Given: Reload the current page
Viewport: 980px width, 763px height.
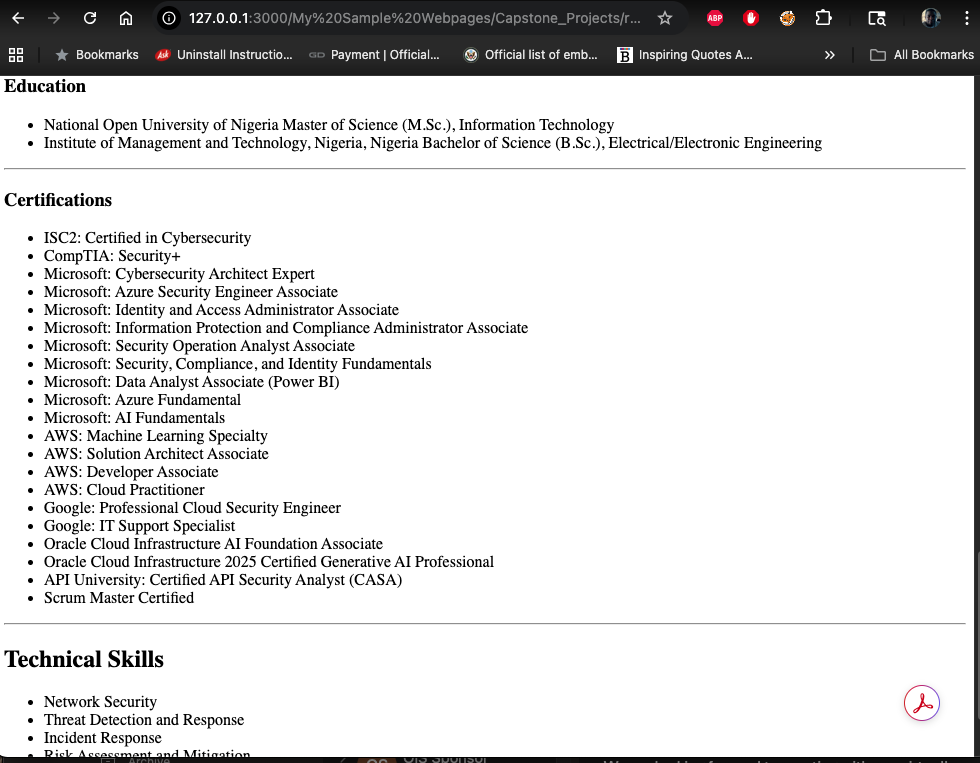Looking at the screenshot, I should tap(90, 18).
